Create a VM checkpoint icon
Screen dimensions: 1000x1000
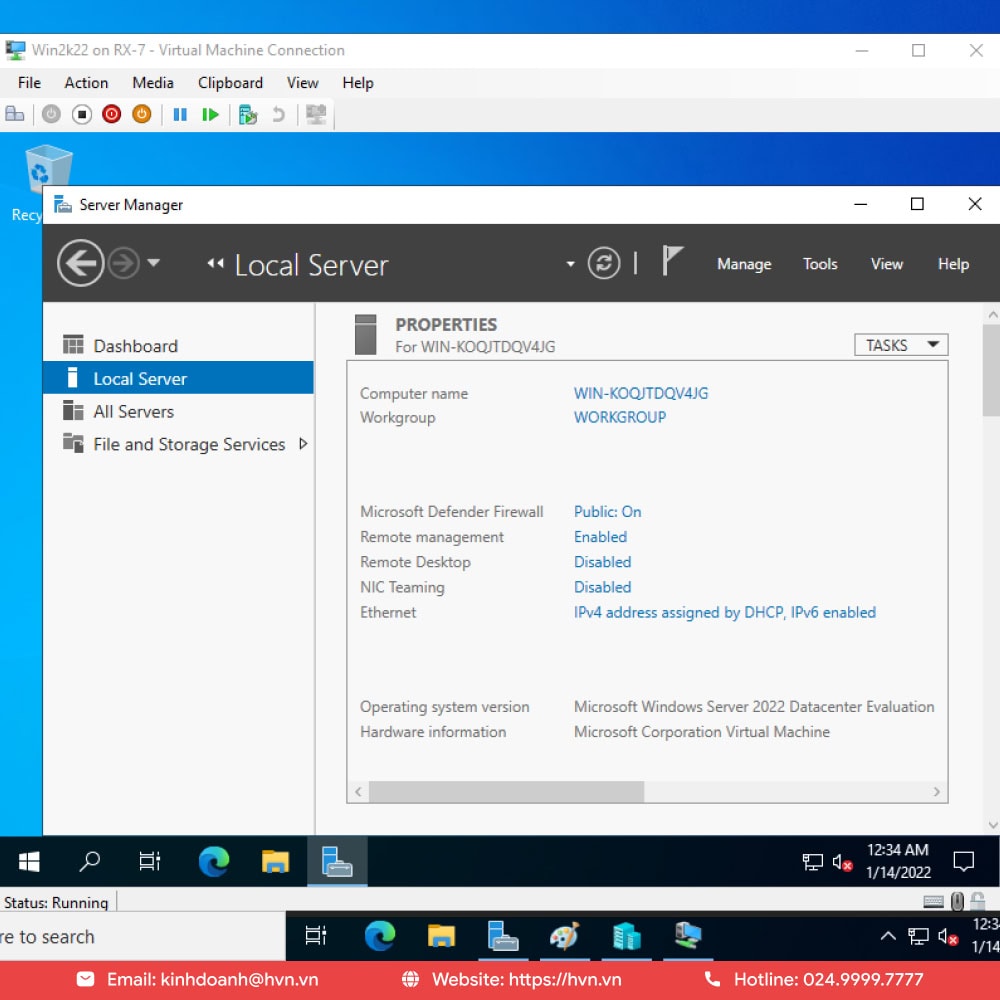point(247,115)
